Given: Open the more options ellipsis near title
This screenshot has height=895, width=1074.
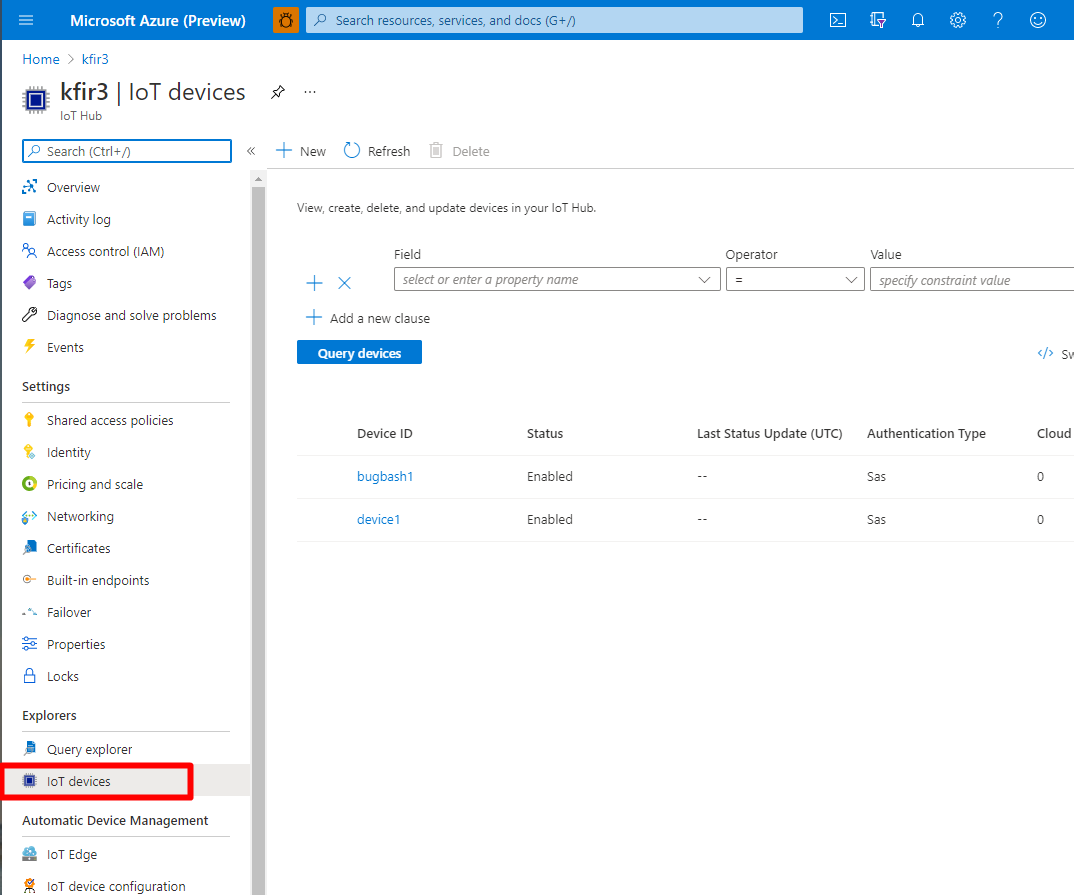Looking at the screenshot, I should pos(310,92).
